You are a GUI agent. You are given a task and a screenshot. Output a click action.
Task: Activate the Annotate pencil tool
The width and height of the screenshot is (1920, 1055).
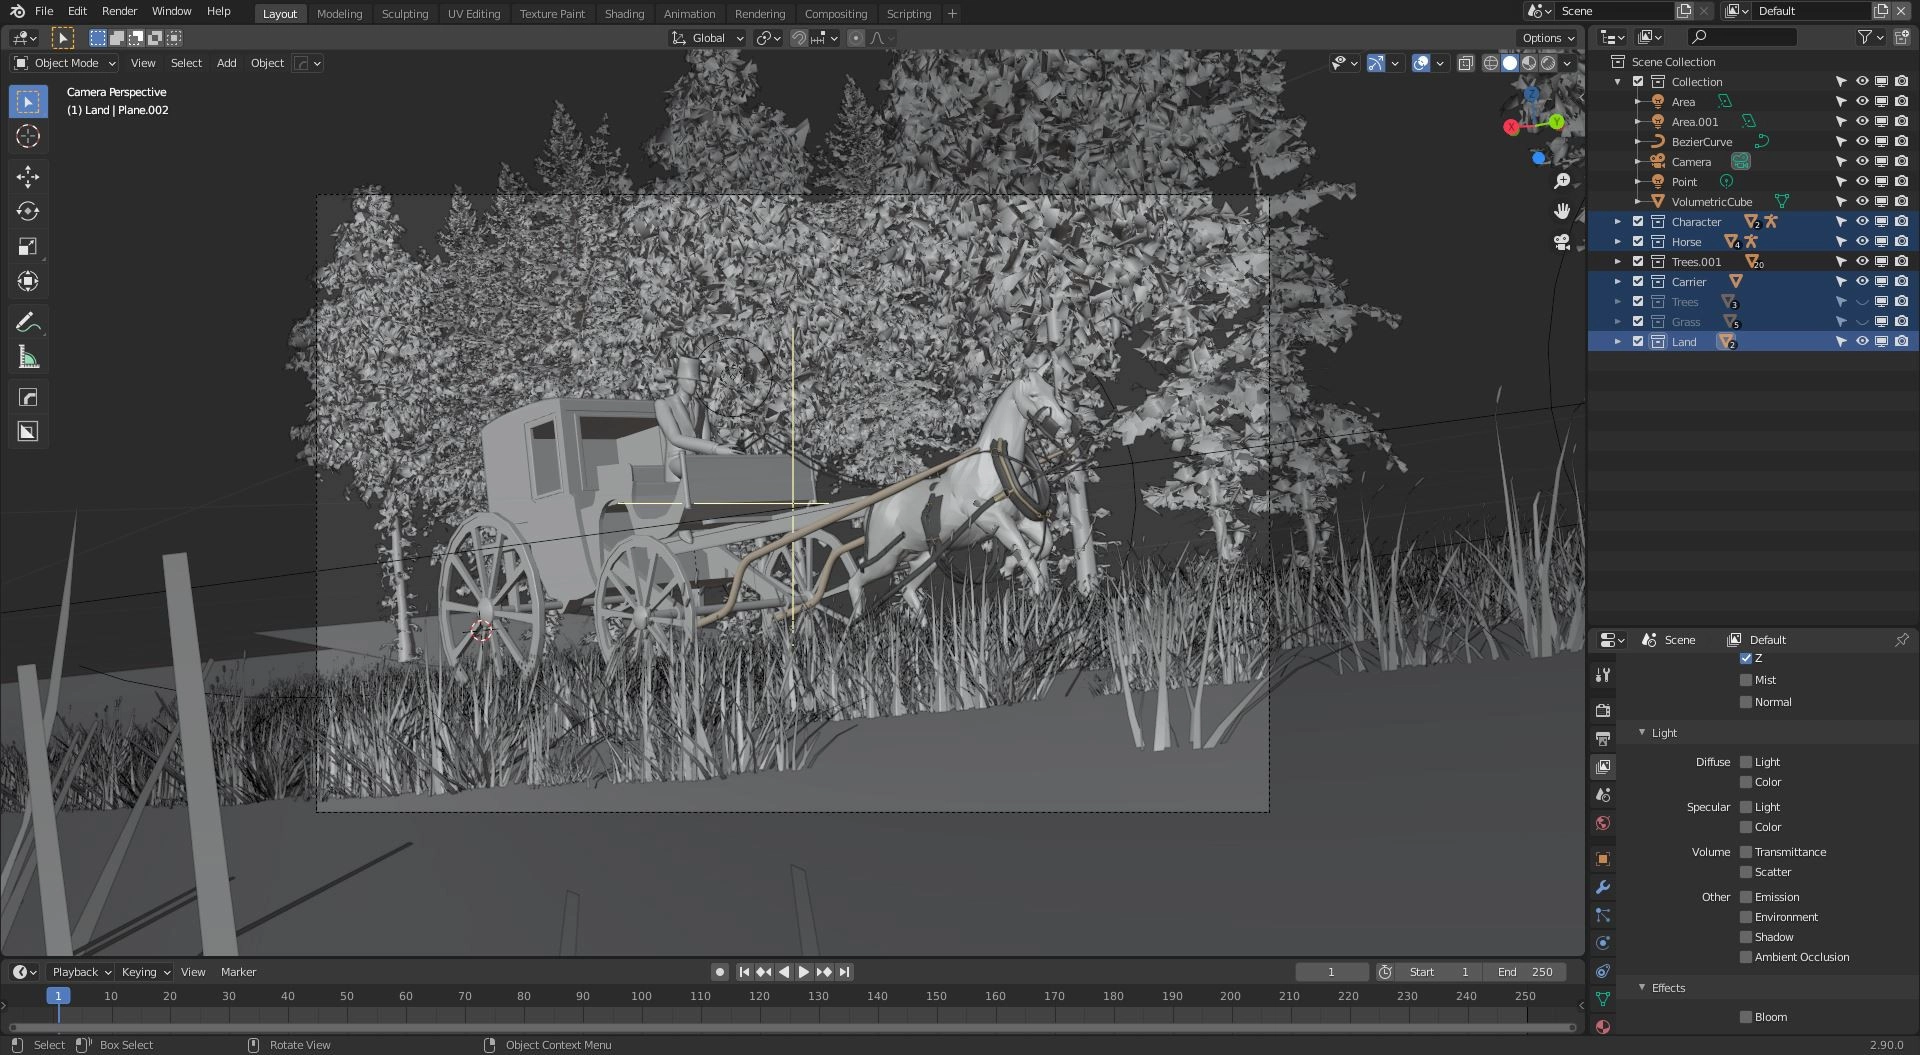click(x=28, y=322)
